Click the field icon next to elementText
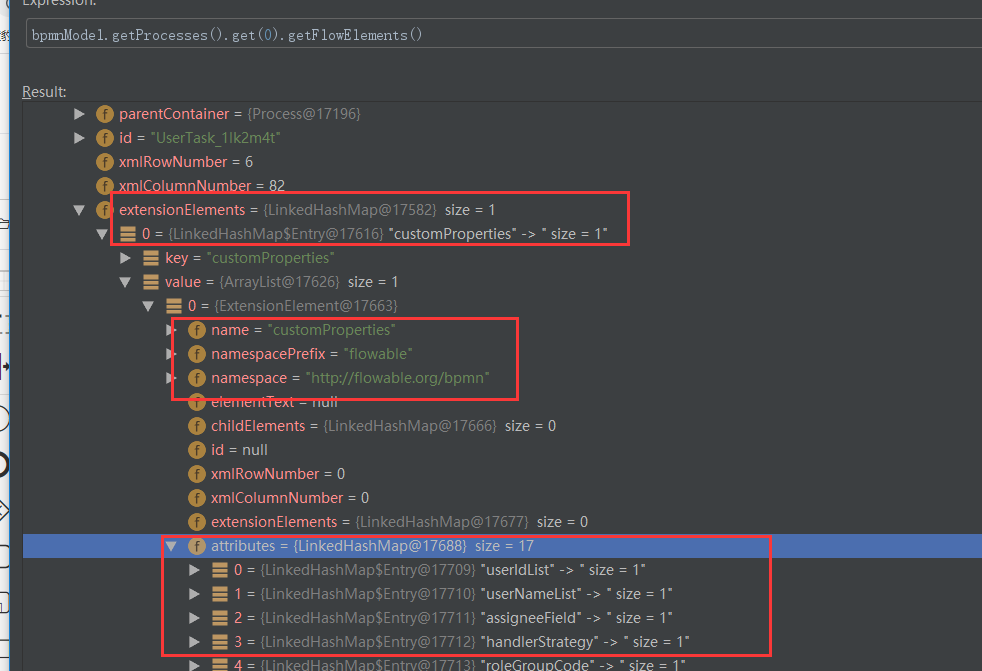982x671 pixels. coord(197,401)
